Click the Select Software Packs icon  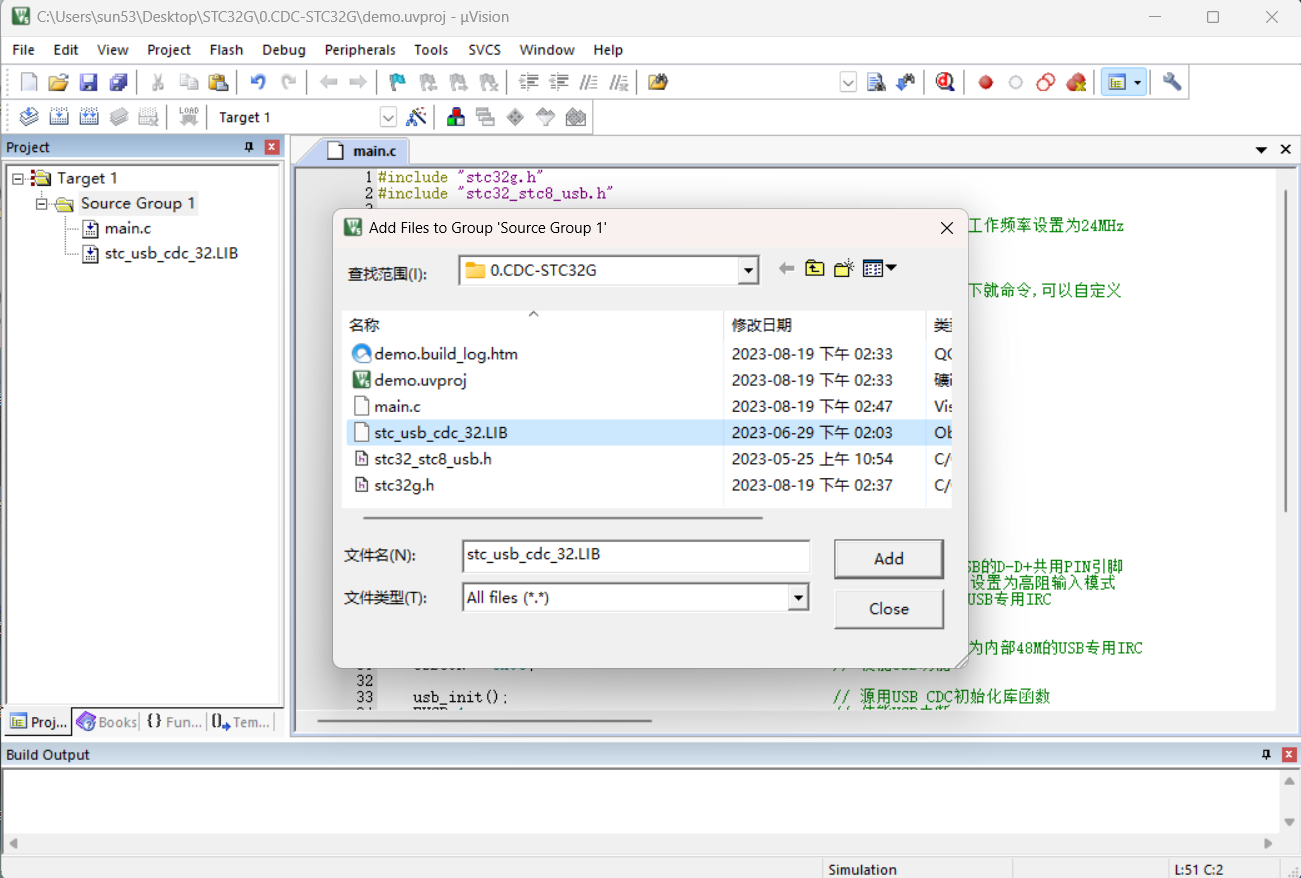pyautogui.click(x=545, y=117)
